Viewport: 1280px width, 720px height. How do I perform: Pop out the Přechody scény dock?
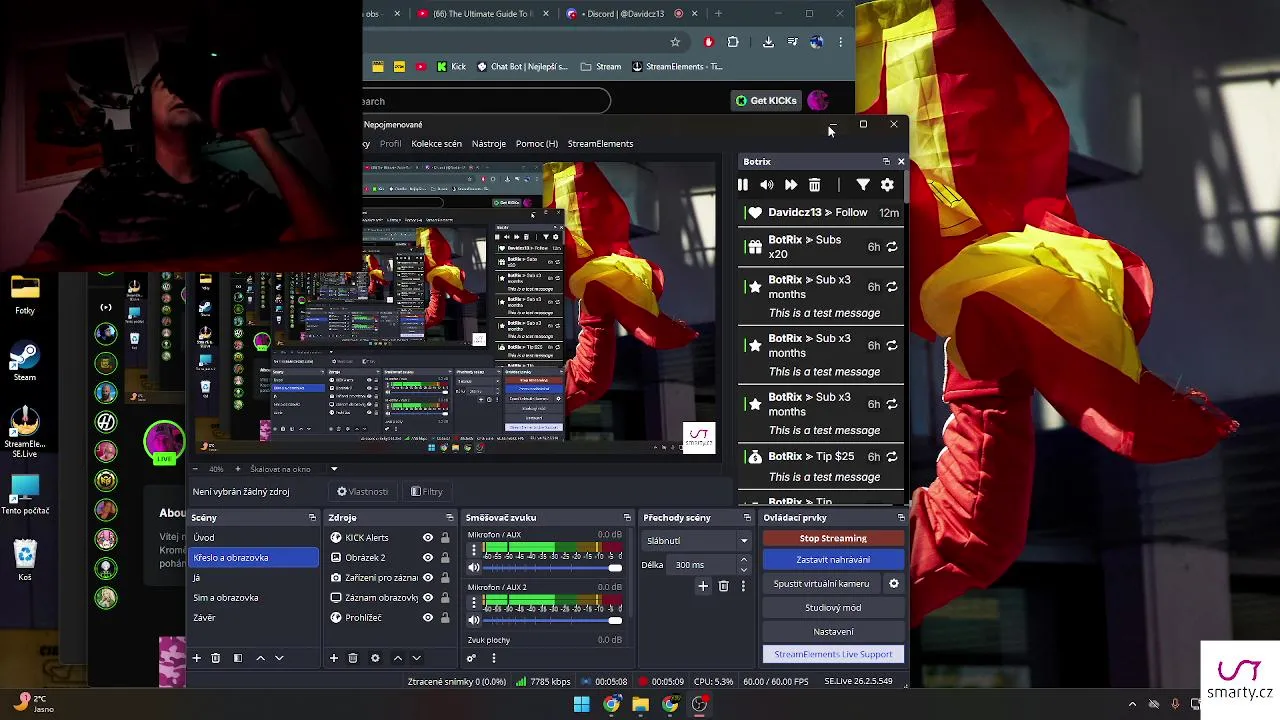coord(747,518)
